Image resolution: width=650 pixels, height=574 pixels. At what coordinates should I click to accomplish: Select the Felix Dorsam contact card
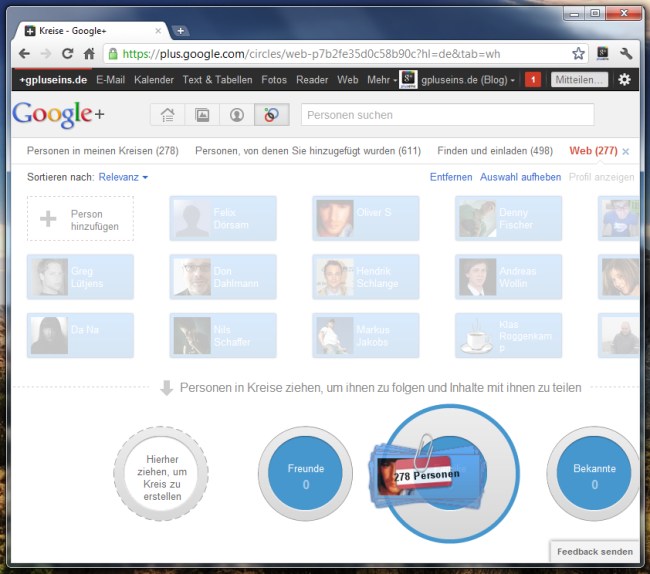point(223,218)
